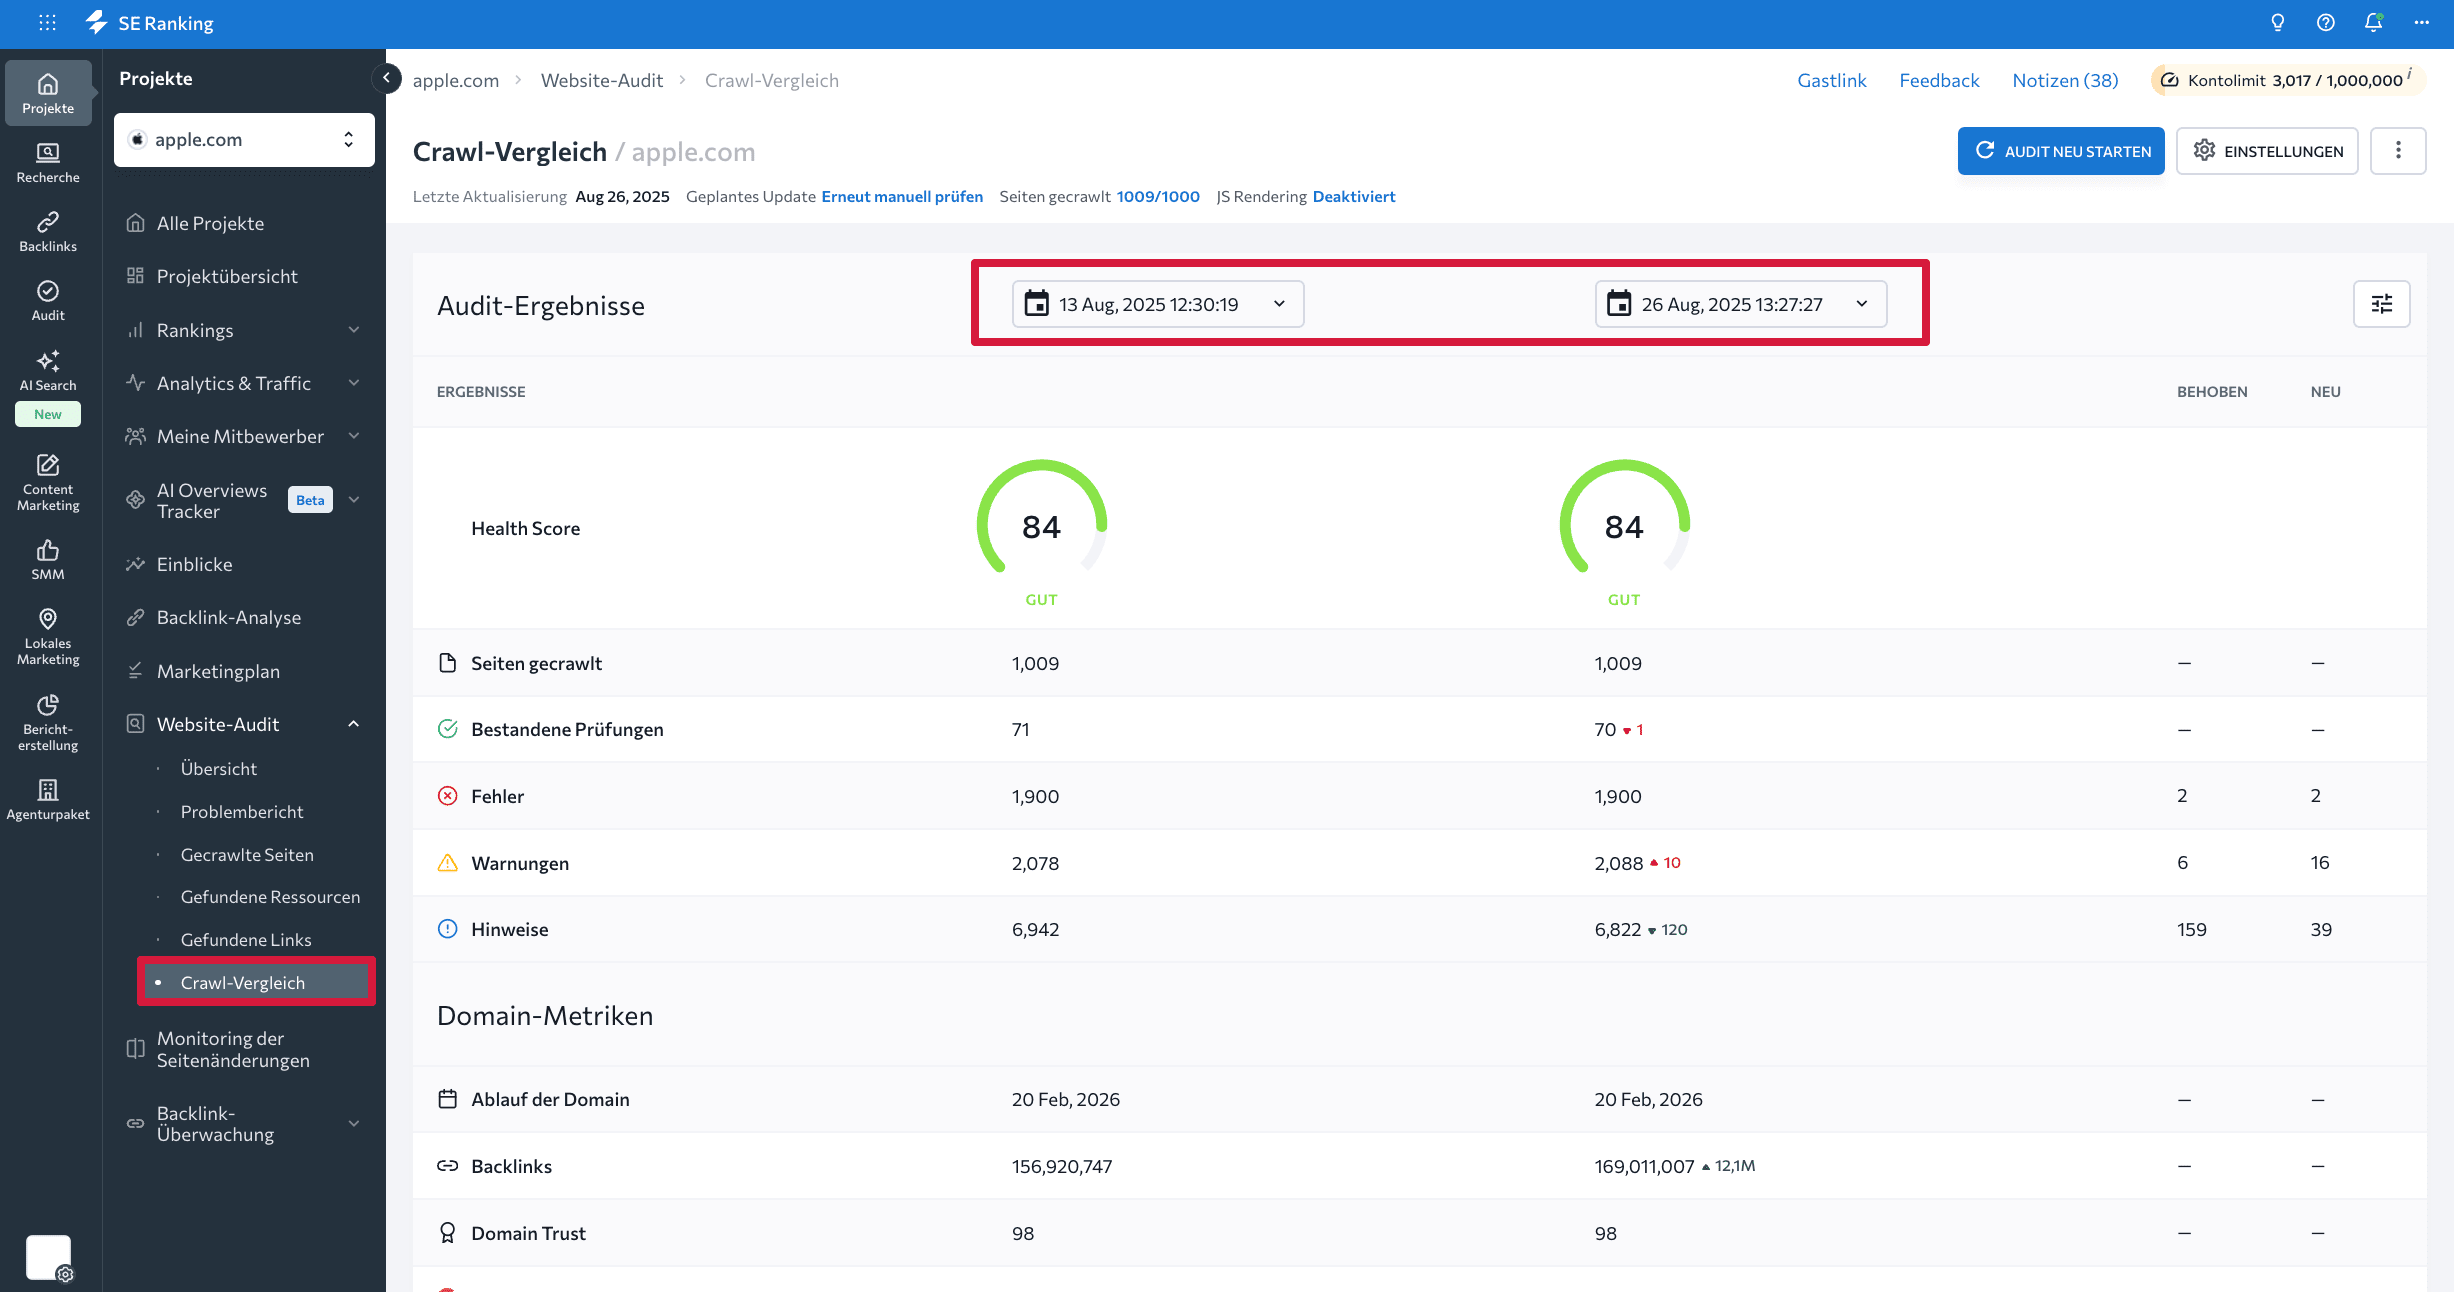Screen dimensions: 2454x1292
Task: Click the Feedback link
Action: [x=1939, y=80]
